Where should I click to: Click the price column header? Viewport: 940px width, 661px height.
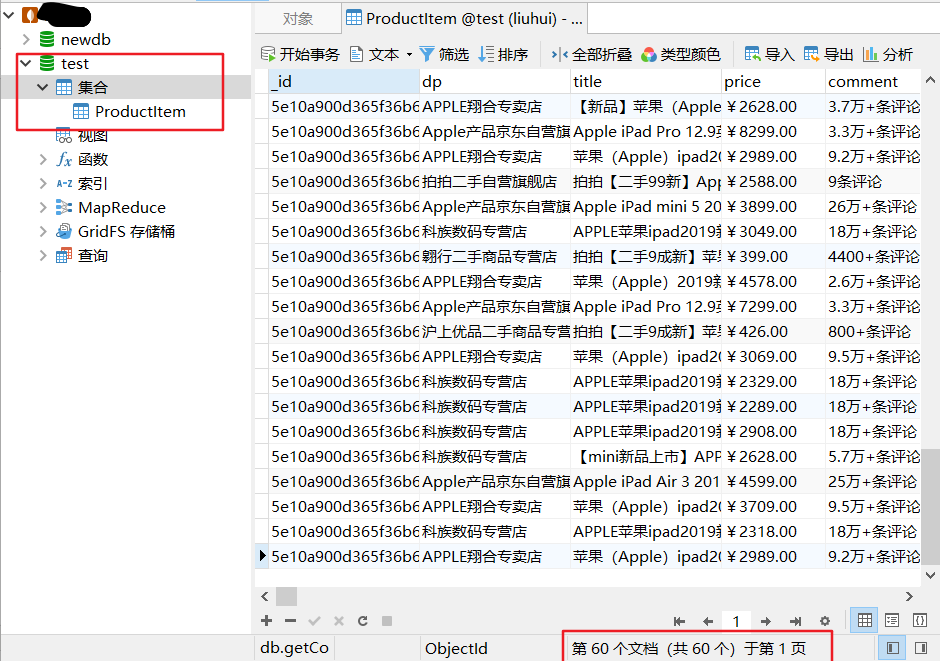point(773,82)
